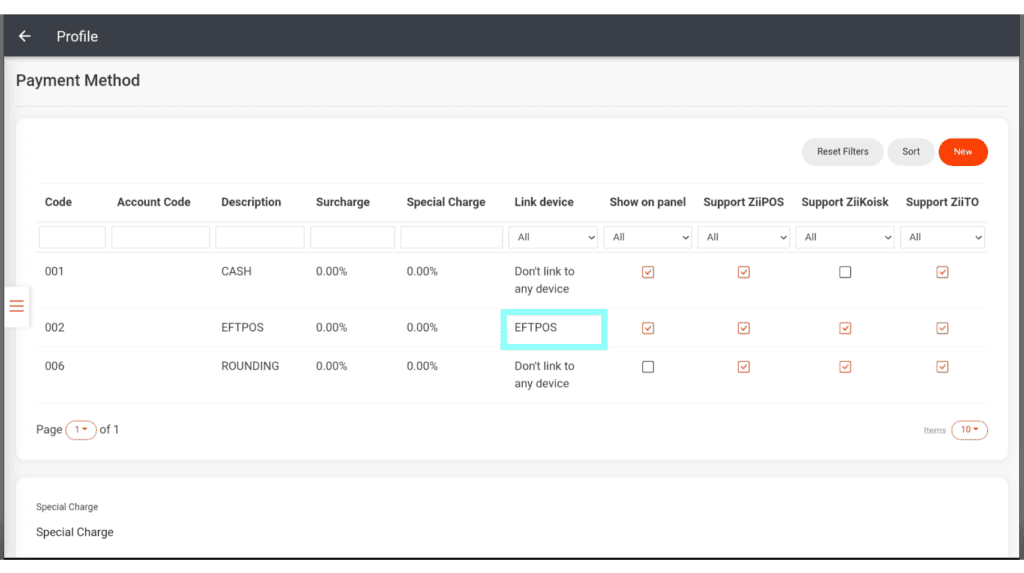Change items per page dropdown
The image size is (1024, 573).
coord(969,430)
